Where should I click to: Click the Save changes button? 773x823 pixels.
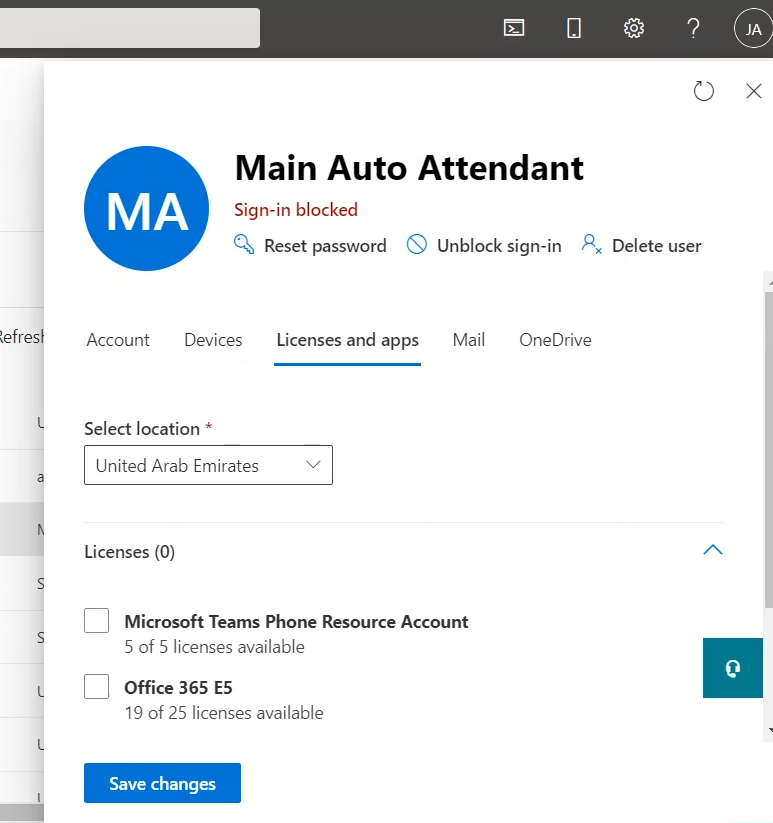[162, 784]
